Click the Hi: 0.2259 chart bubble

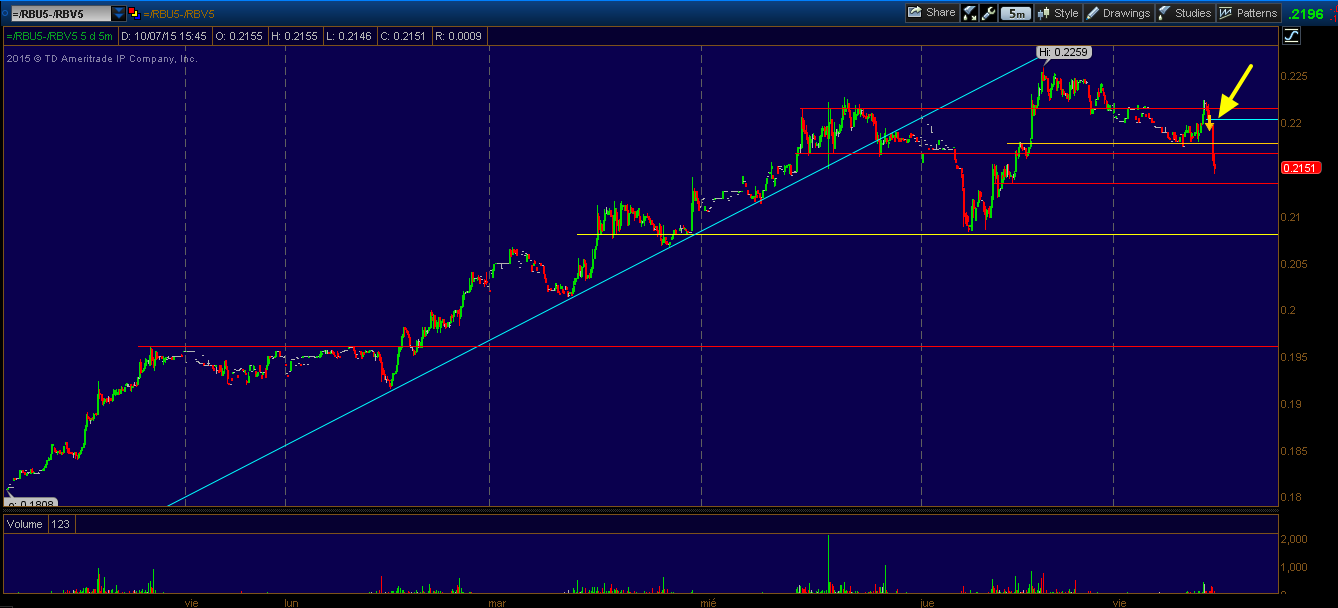pos(1064,52)
